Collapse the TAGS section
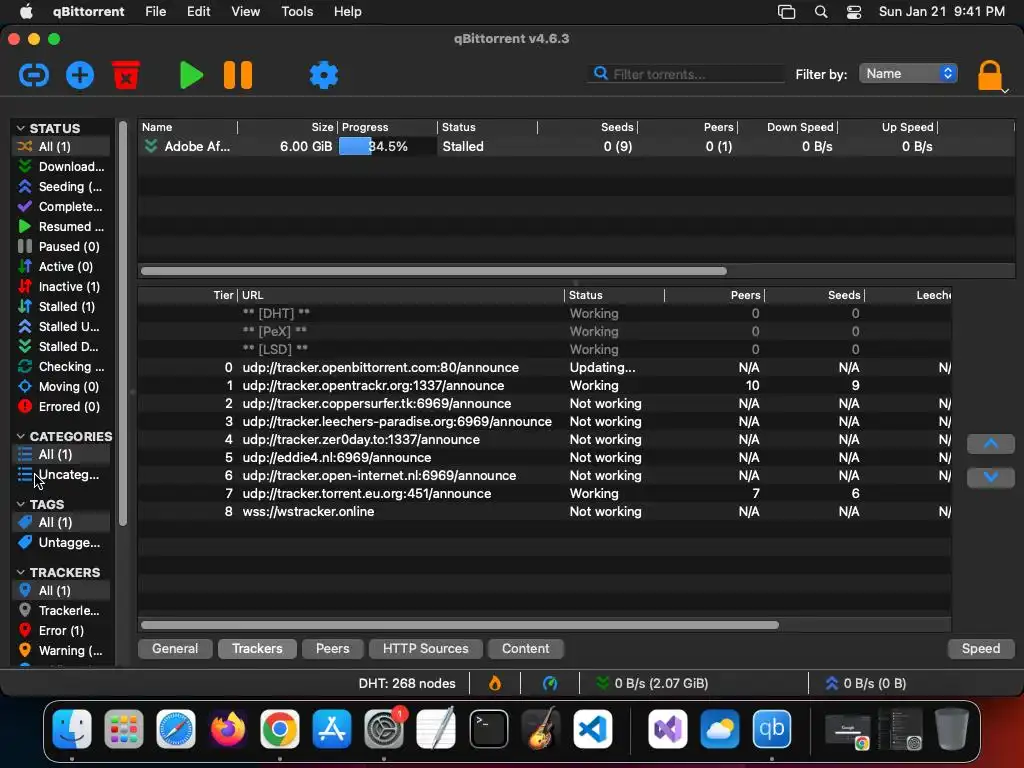Image resolution: width=1024 pixels, height=768 pixels. (x=20, y=504)
